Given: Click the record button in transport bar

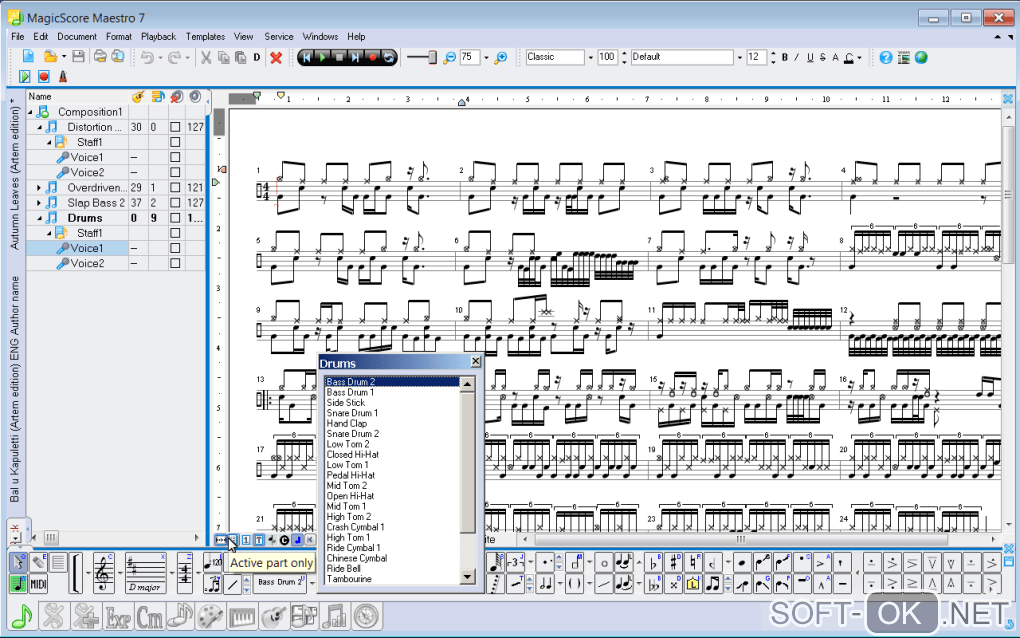Looking at the screenshot, I should tap(372, 57).
